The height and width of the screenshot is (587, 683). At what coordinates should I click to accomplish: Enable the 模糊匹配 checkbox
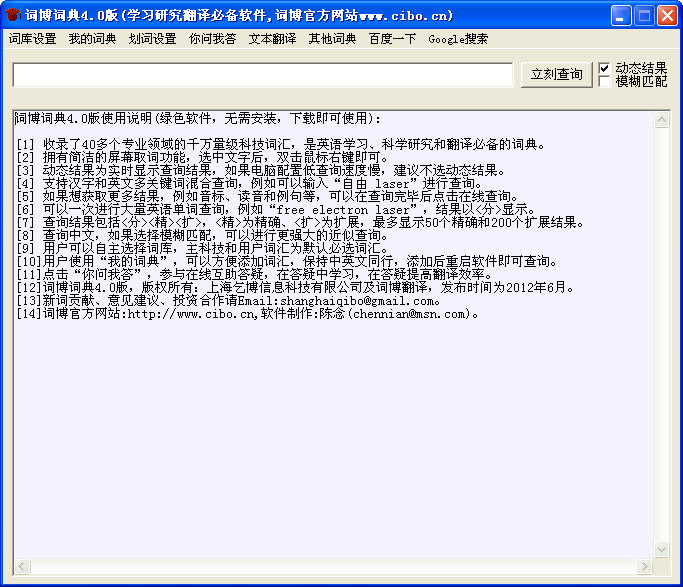click(x=604, y=82)
